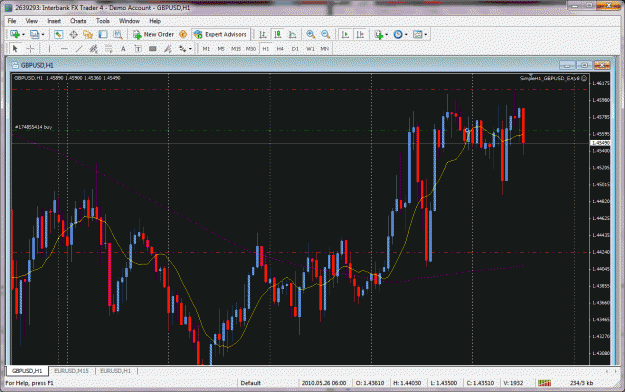This screenshot has width=625, height=392.
Task: Click the Profiles toolbar icon
Action: point(34,35)
